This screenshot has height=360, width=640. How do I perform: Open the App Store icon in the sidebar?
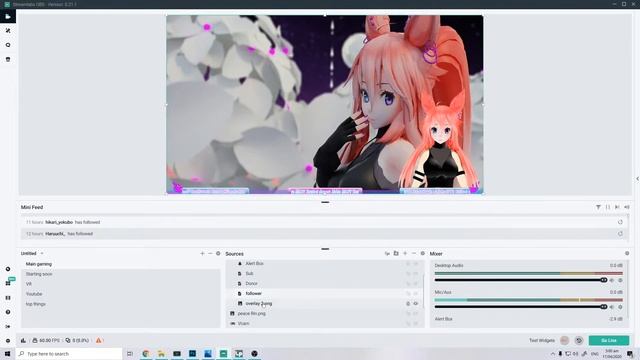8,59
